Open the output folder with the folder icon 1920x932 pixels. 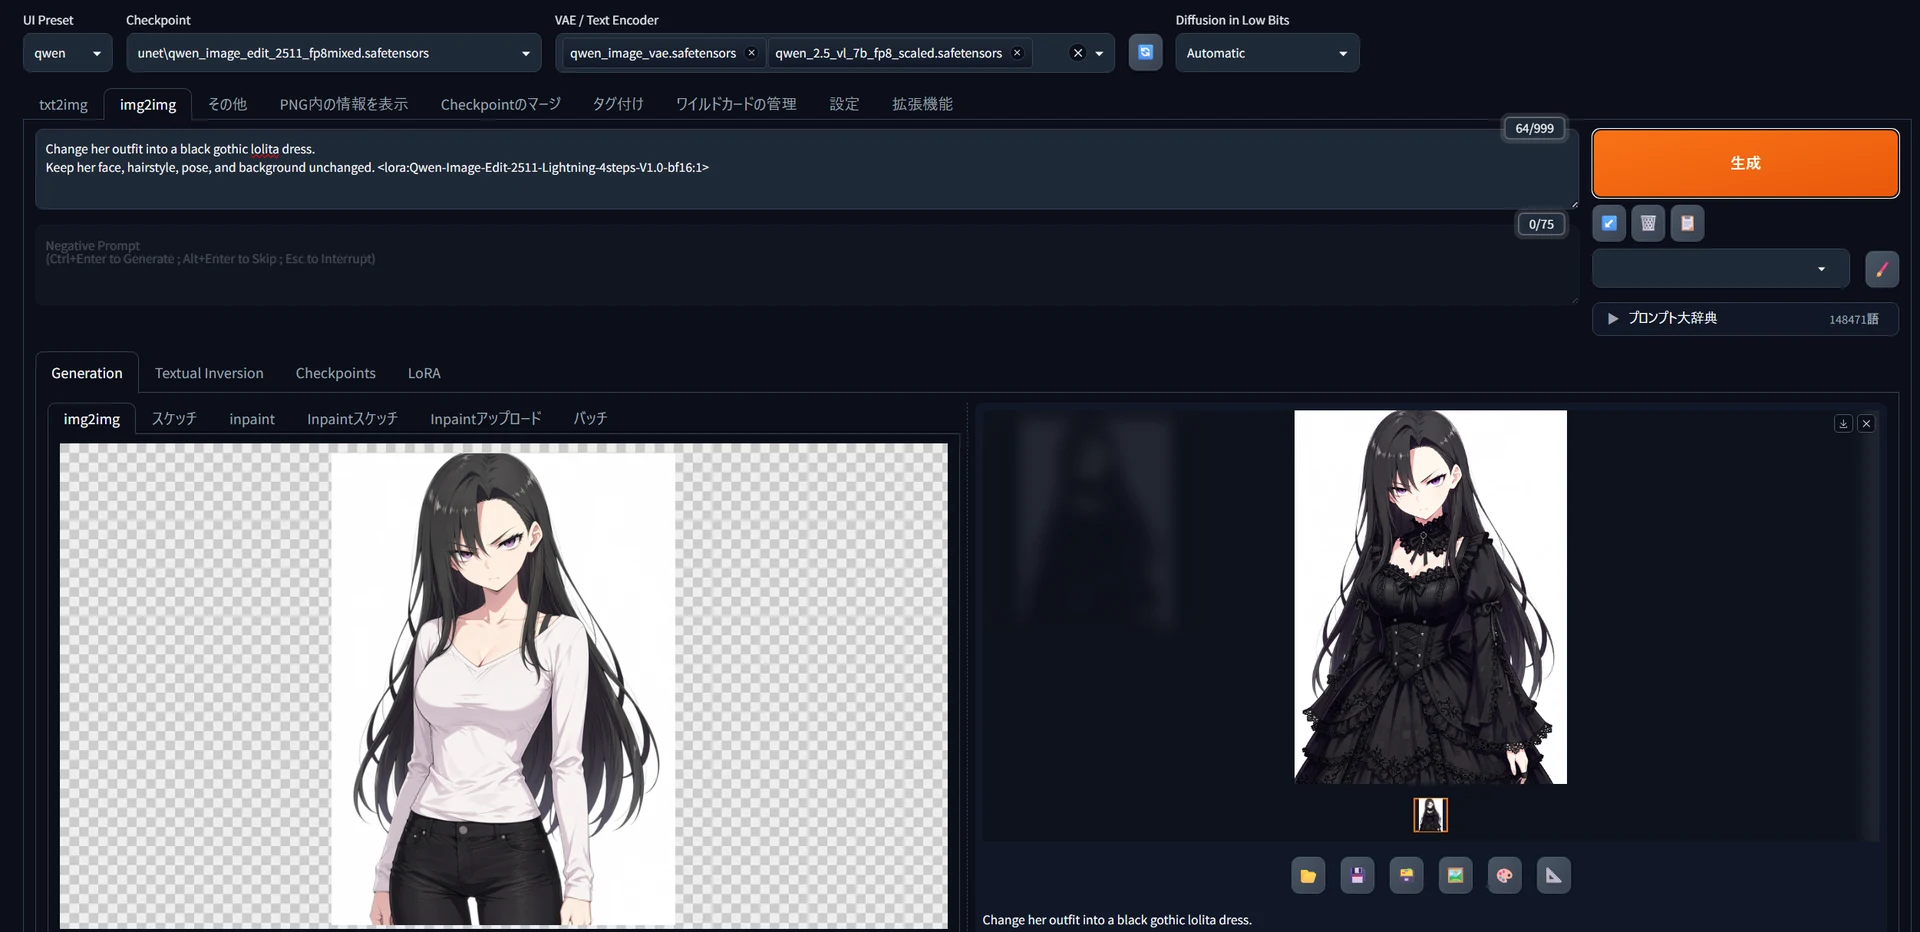click(x=1308, y=876)
